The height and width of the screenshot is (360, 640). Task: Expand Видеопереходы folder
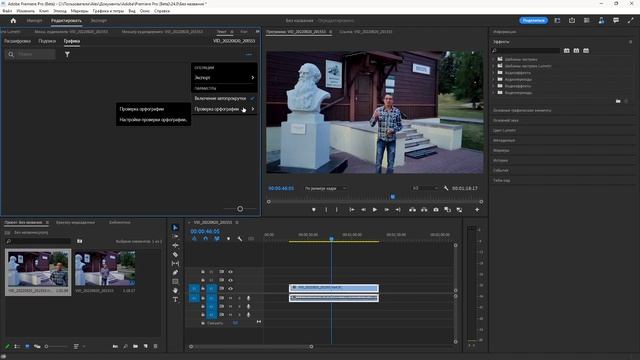point(493,93)
